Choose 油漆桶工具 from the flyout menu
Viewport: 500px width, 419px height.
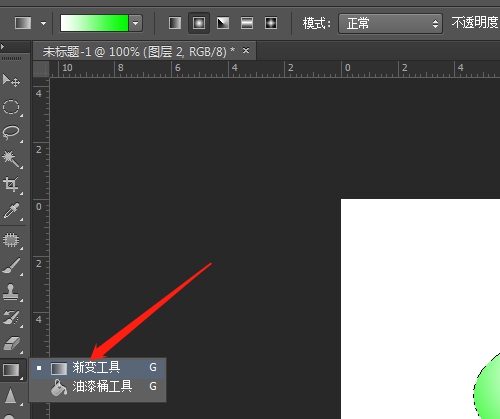[x=98, y=387]
